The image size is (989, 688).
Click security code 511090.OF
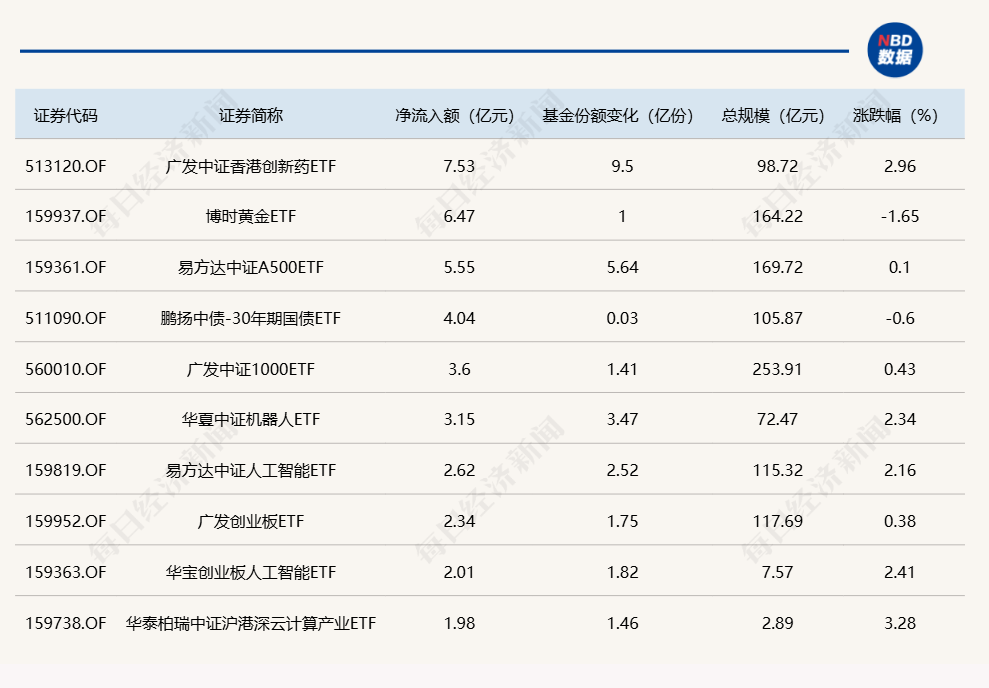click(66, 318)
